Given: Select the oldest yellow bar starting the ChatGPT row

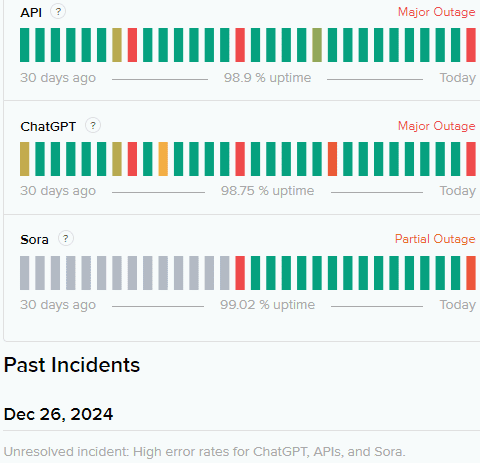Looking at the screenshot, I should click(x=25, y=159).
